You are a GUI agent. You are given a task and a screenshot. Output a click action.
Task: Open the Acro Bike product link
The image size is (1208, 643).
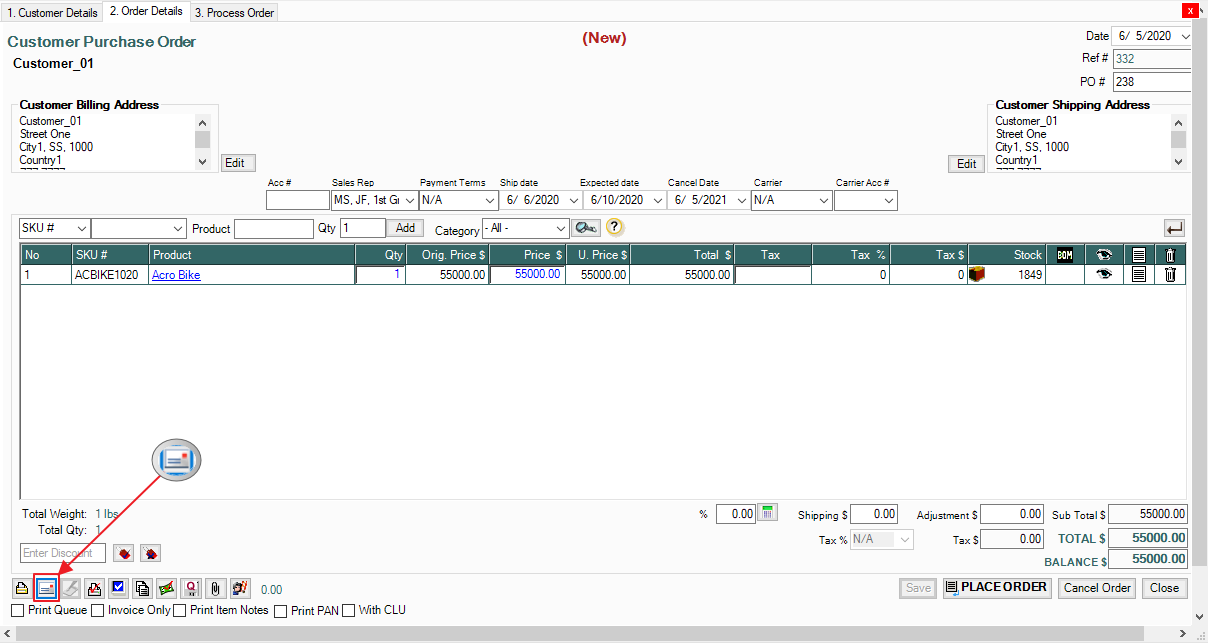click(x=176, y=275)
